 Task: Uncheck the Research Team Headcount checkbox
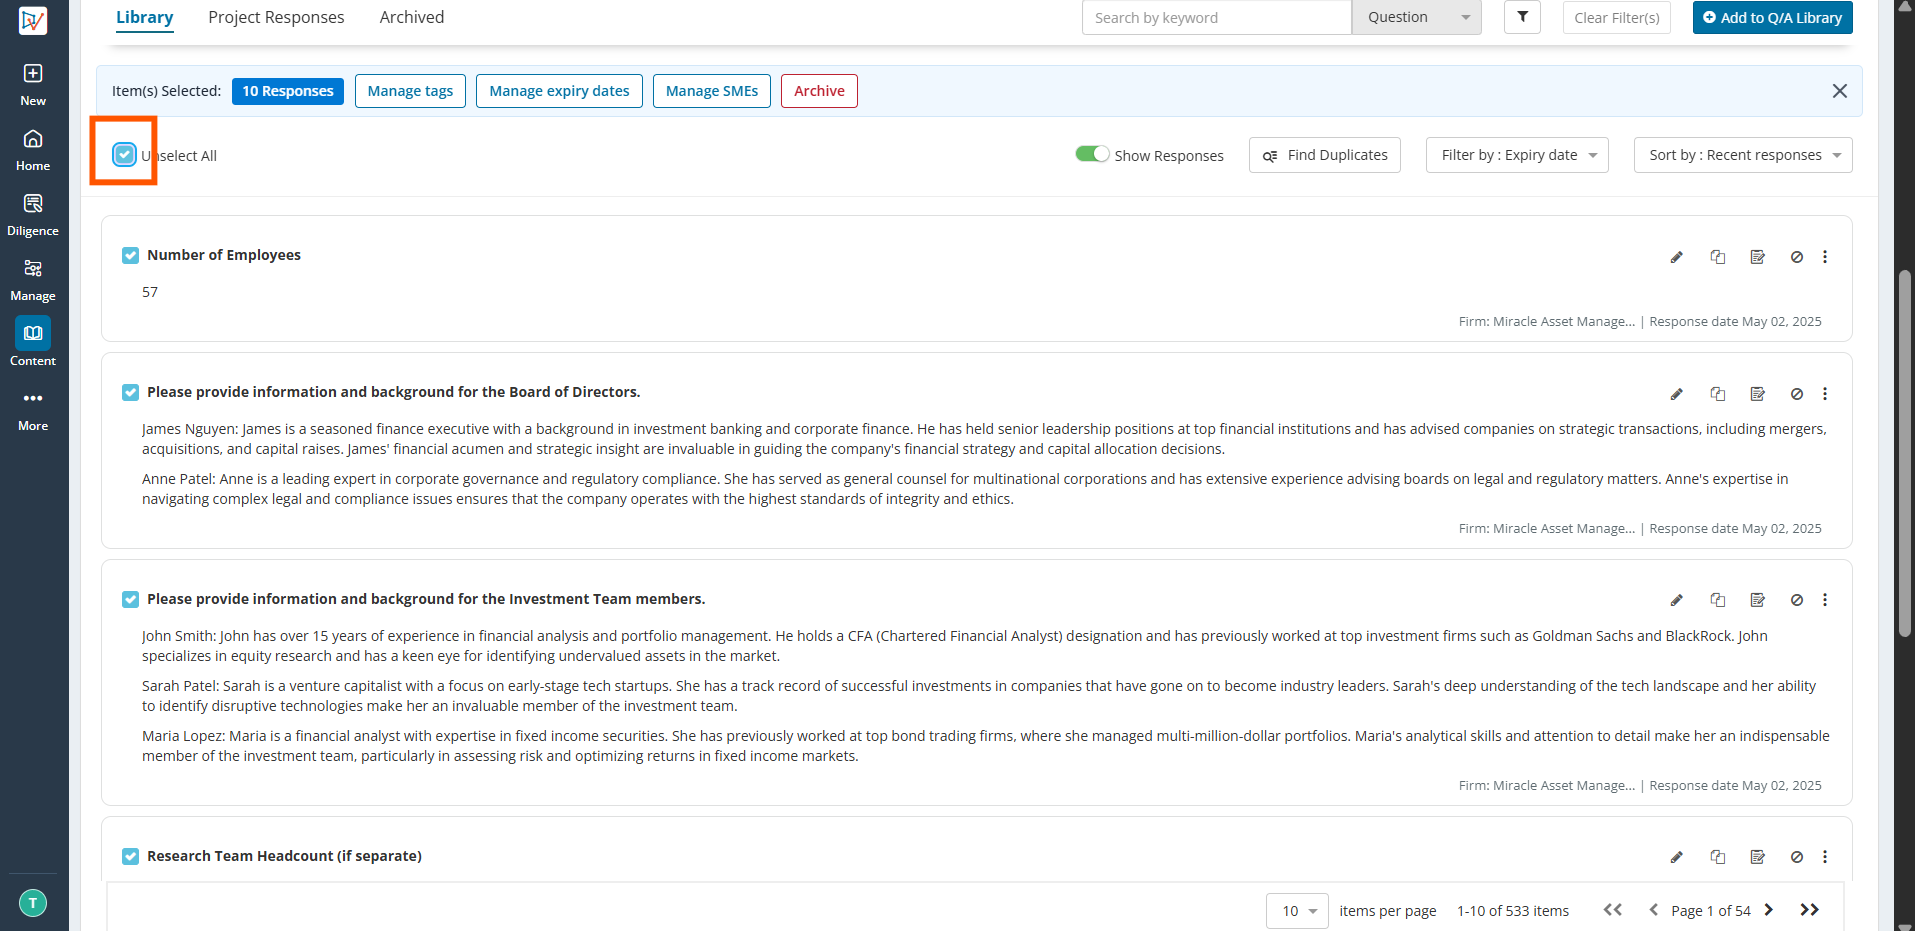[130, 856]
